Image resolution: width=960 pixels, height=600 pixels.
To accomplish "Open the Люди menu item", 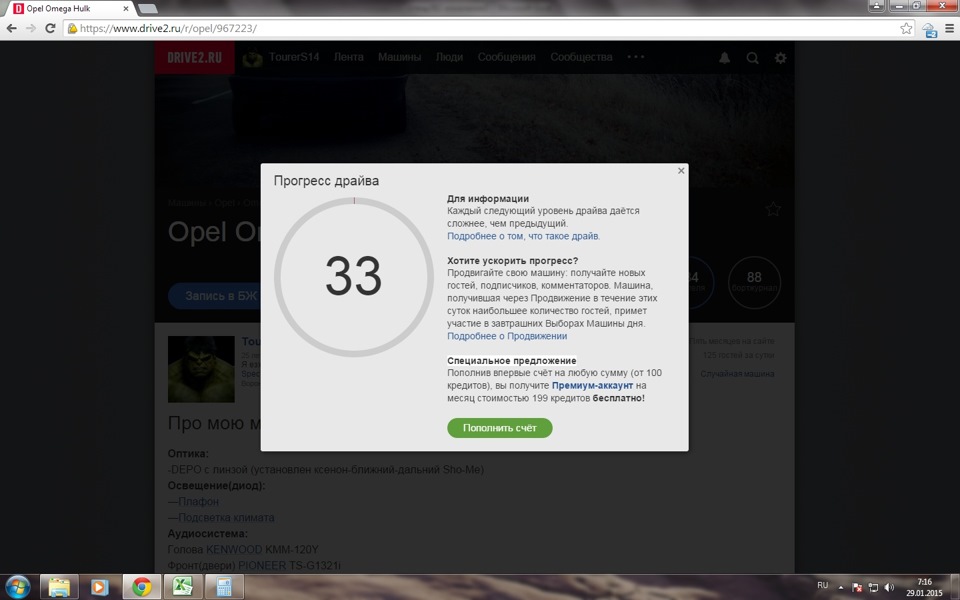I will (449, 57).
